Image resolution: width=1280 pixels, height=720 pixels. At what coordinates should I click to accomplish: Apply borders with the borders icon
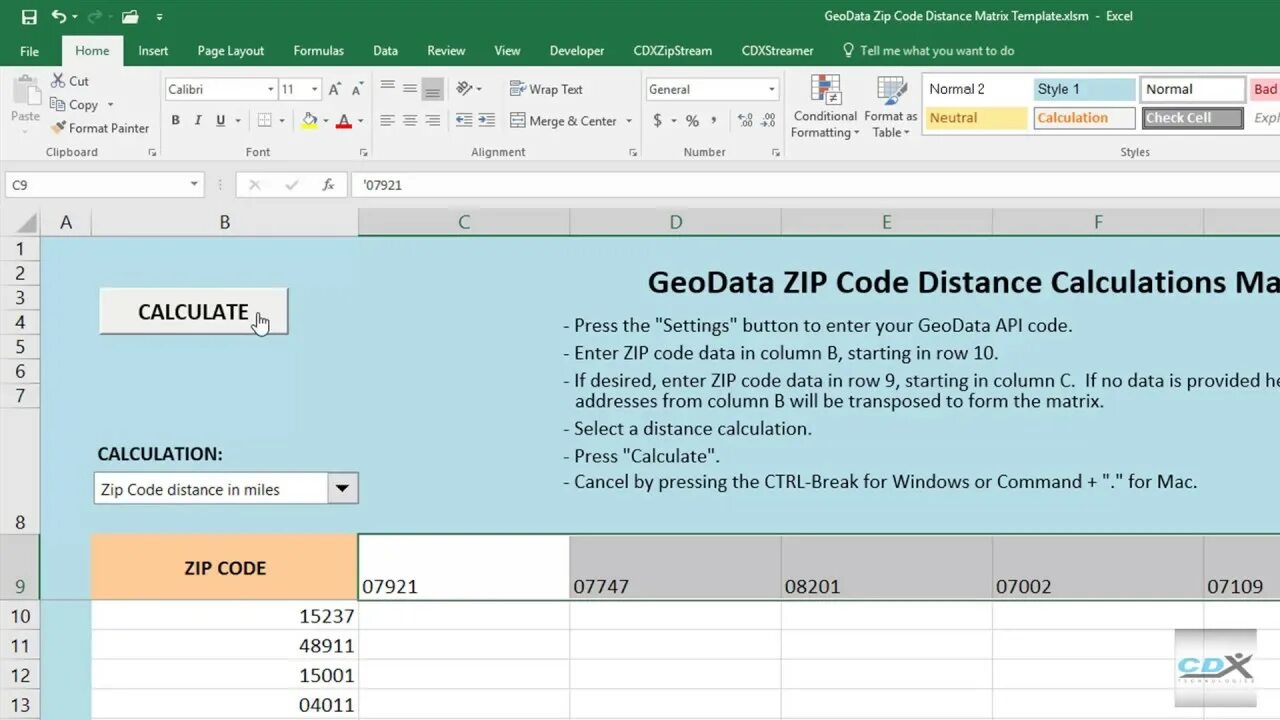point(264,121)
